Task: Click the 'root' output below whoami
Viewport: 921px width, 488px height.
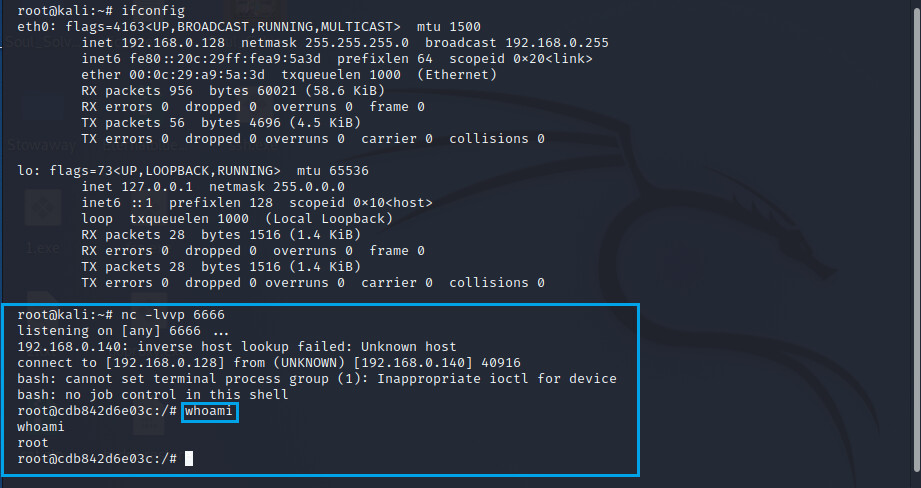Action: [x=33, y=443]
